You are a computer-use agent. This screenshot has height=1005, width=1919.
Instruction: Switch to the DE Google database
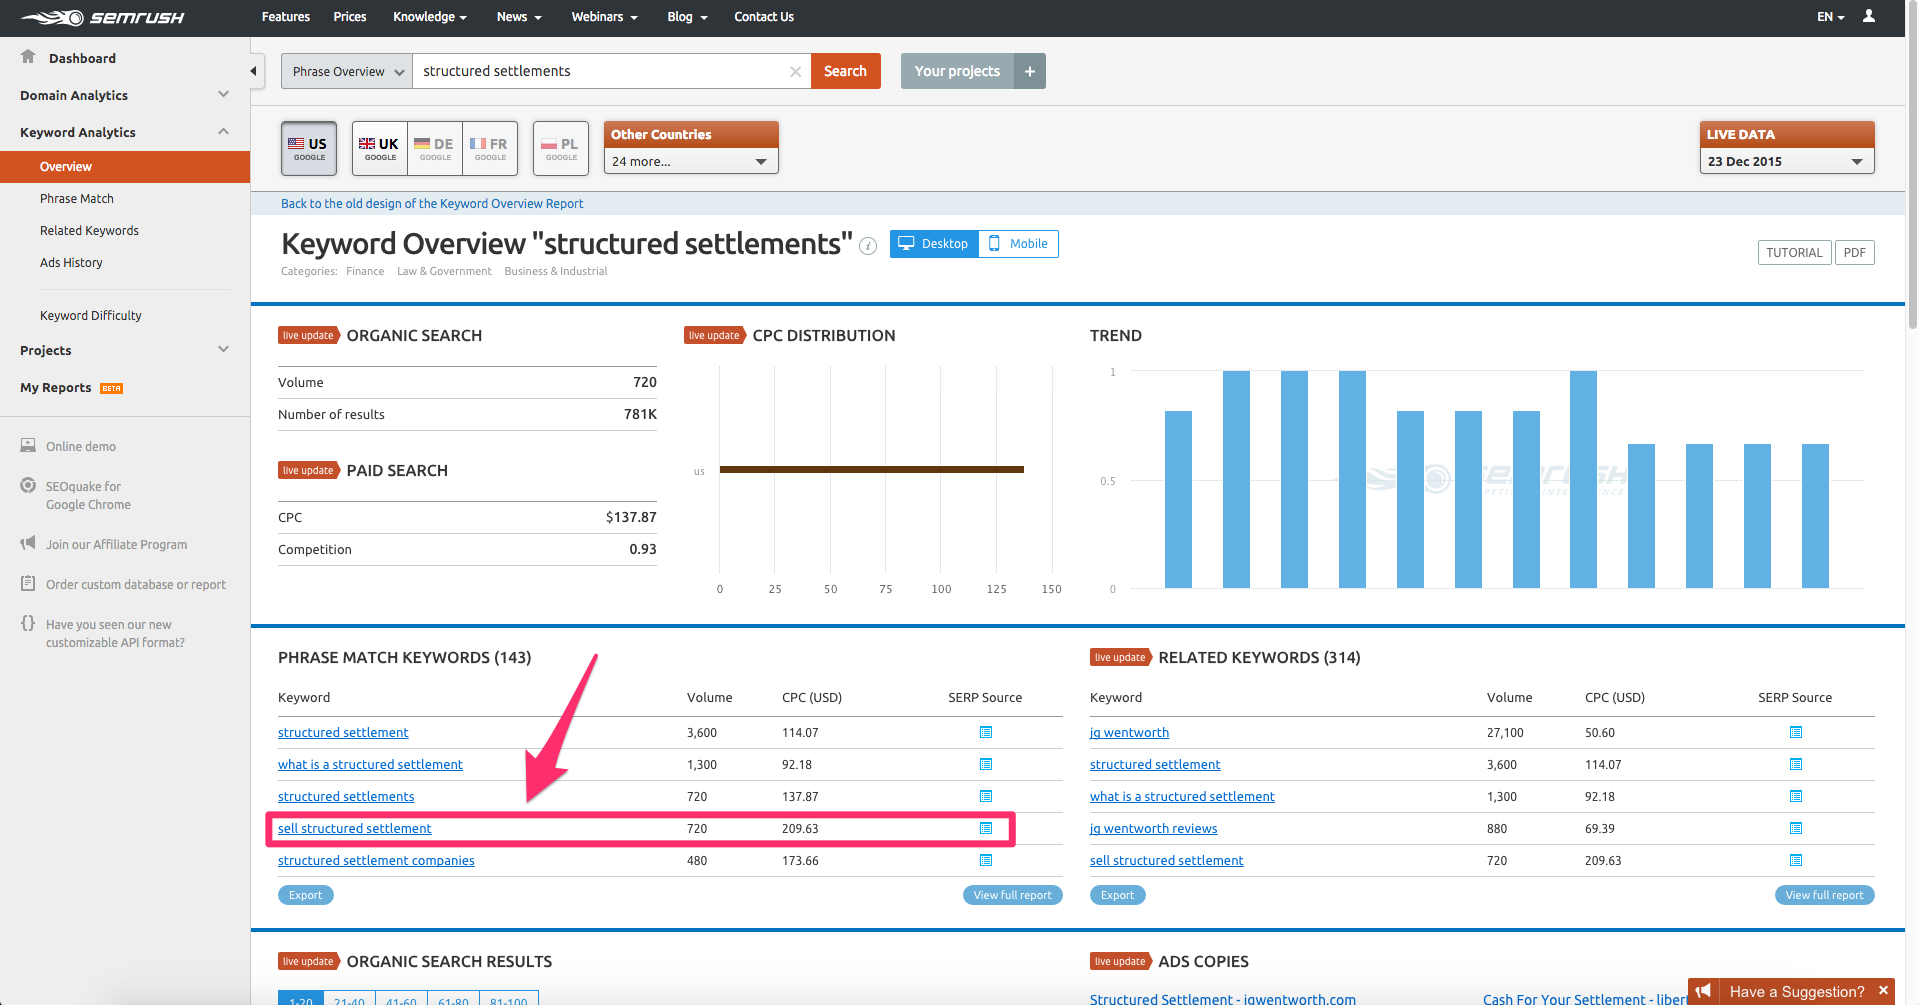click(435, 148)
